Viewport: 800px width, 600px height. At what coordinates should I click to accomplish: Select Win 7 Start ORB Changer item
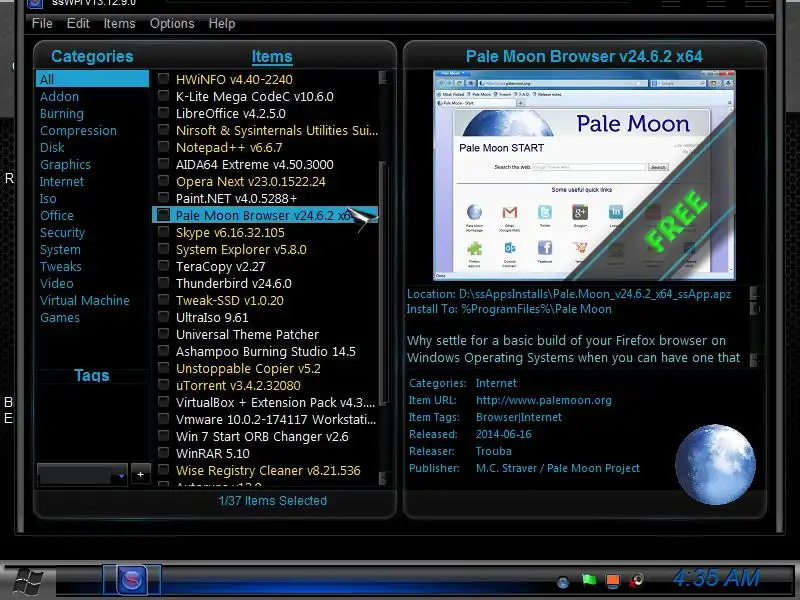pyautogui.click(x=262, y=437)
